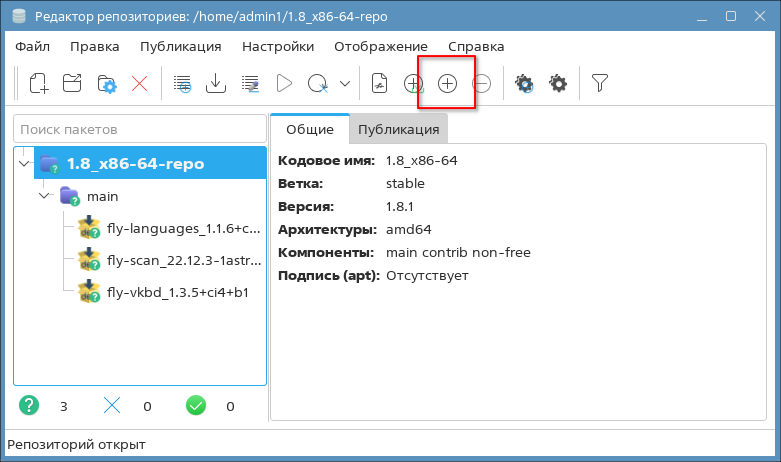Open the Публикация menu
This screenshot has width=781, height=462.
(180, 46)
